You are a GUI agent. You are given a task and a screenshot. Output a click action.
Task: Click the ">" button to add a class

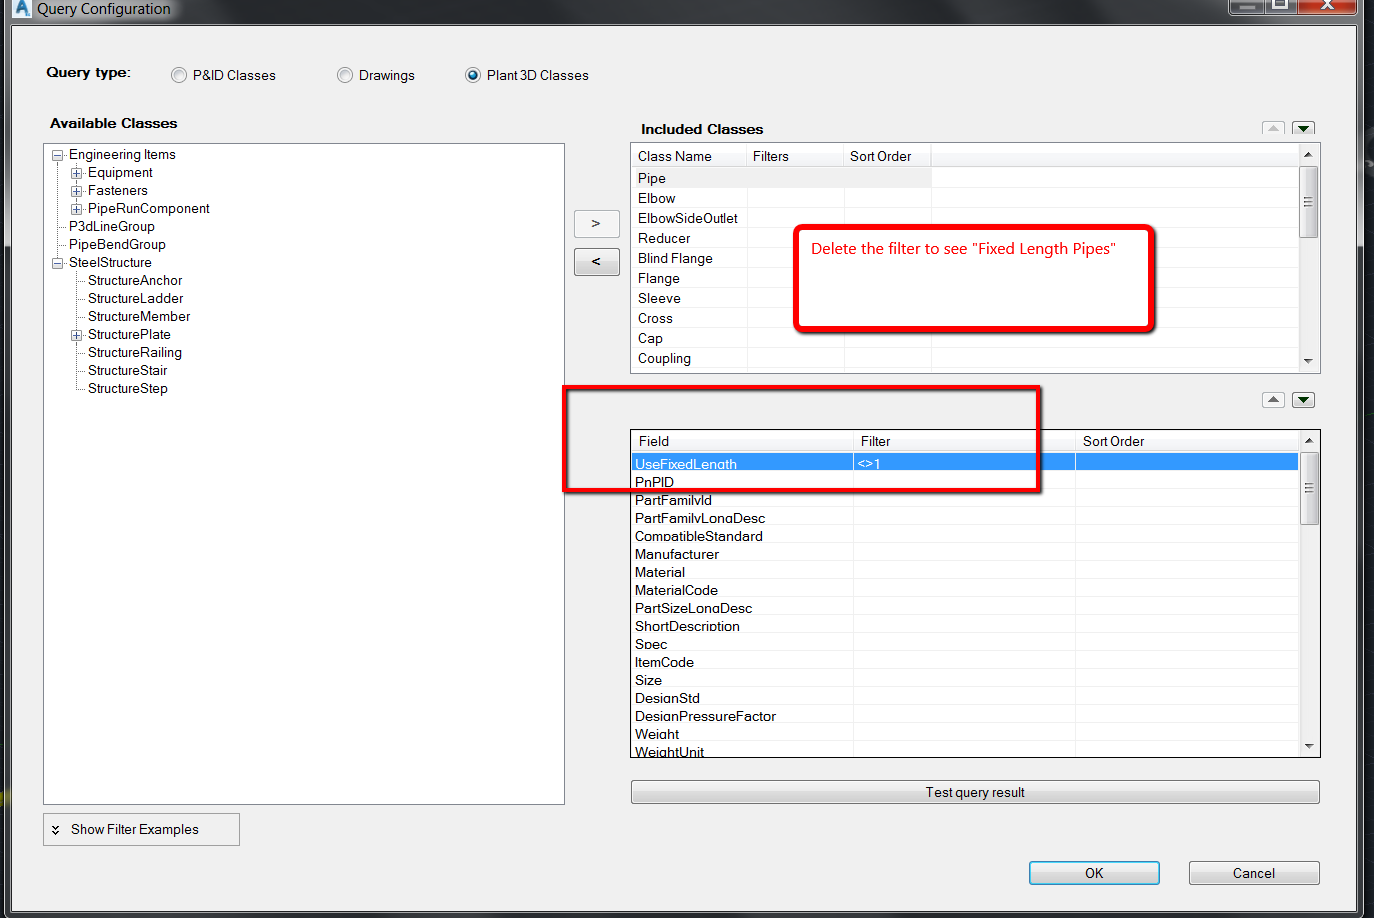pos(596,224)
